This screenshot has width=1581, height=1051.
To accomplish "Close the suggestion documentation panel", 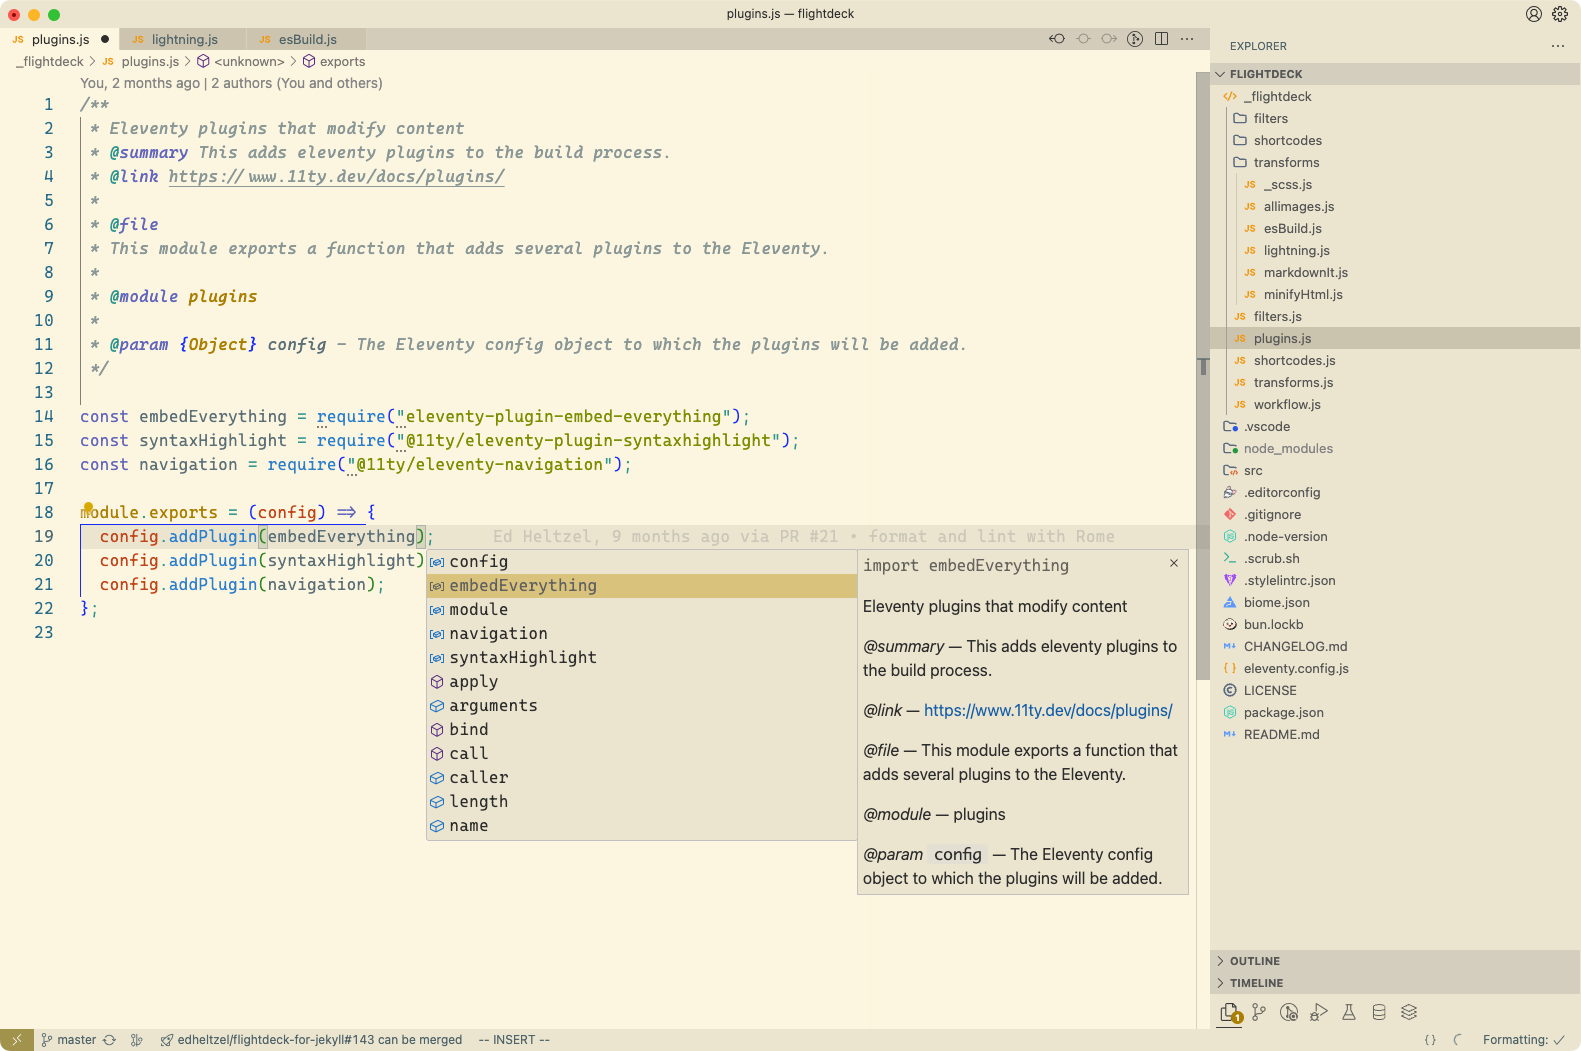I will (1173, 564).
